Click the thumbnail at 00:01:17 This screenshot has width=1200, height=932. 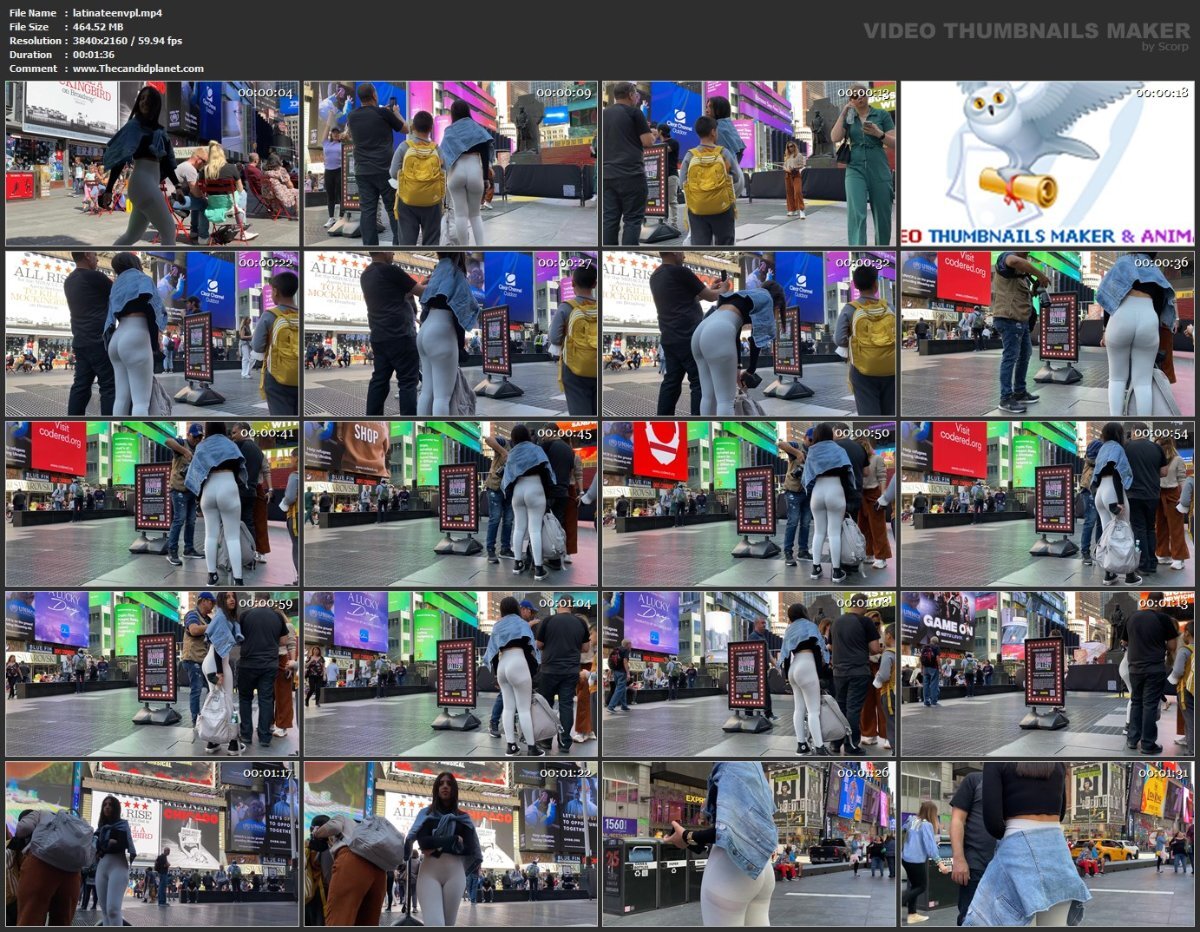[x=152, y=844]
